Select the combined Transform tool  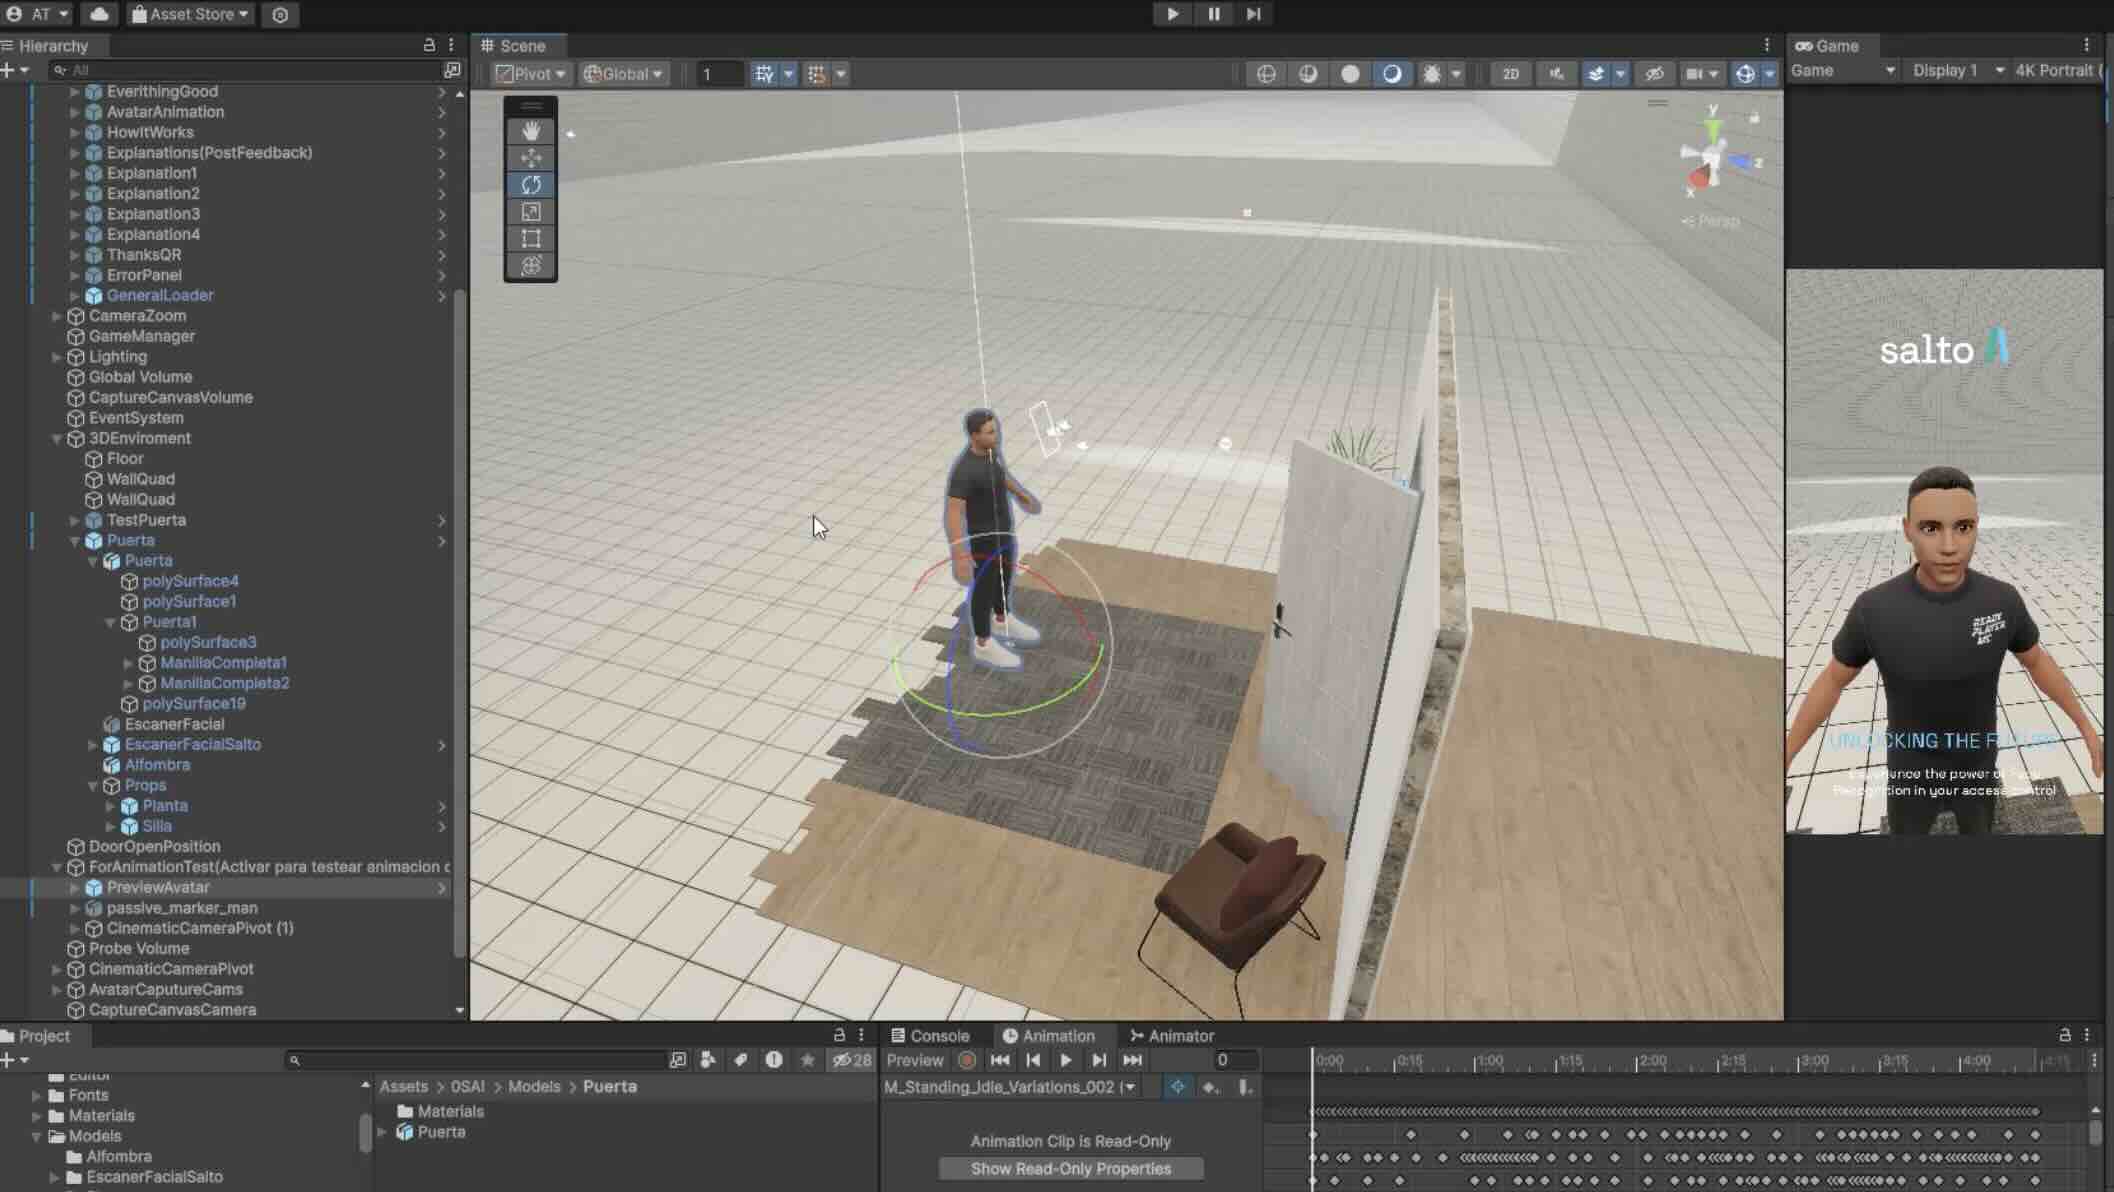pos(531,266)
